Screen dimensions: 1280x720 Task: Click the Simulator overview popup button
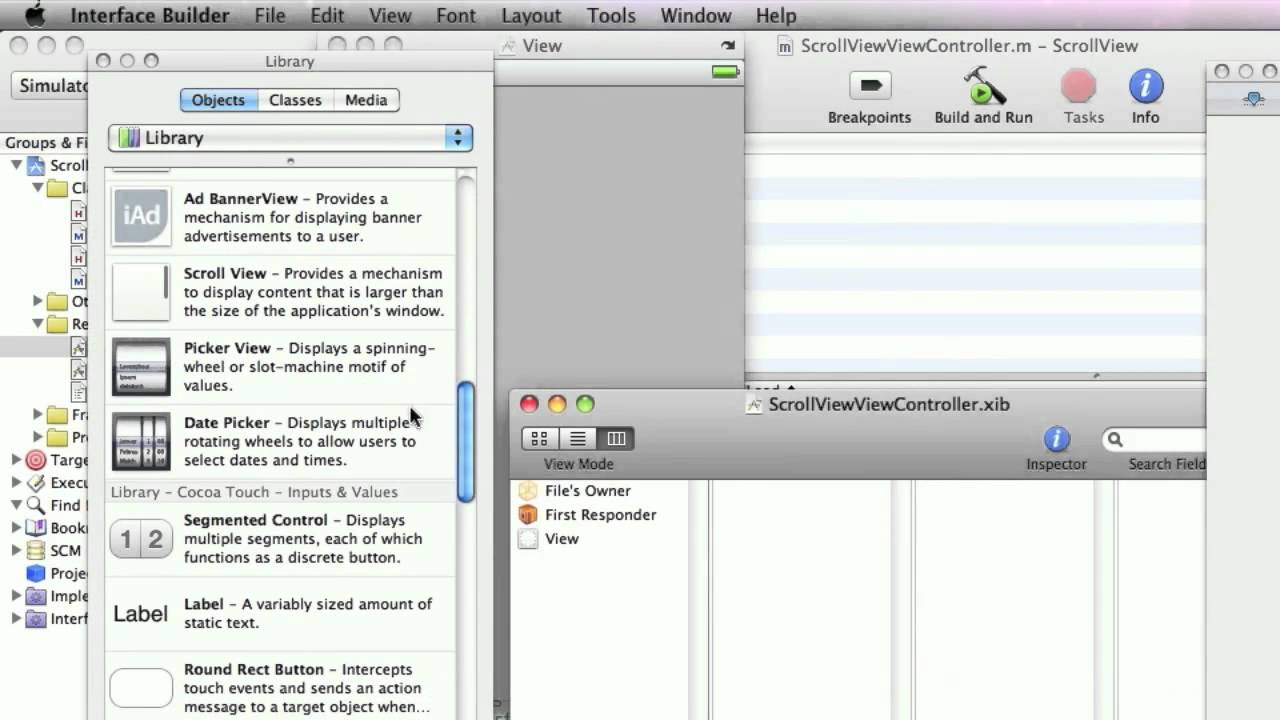pos(50,86)
